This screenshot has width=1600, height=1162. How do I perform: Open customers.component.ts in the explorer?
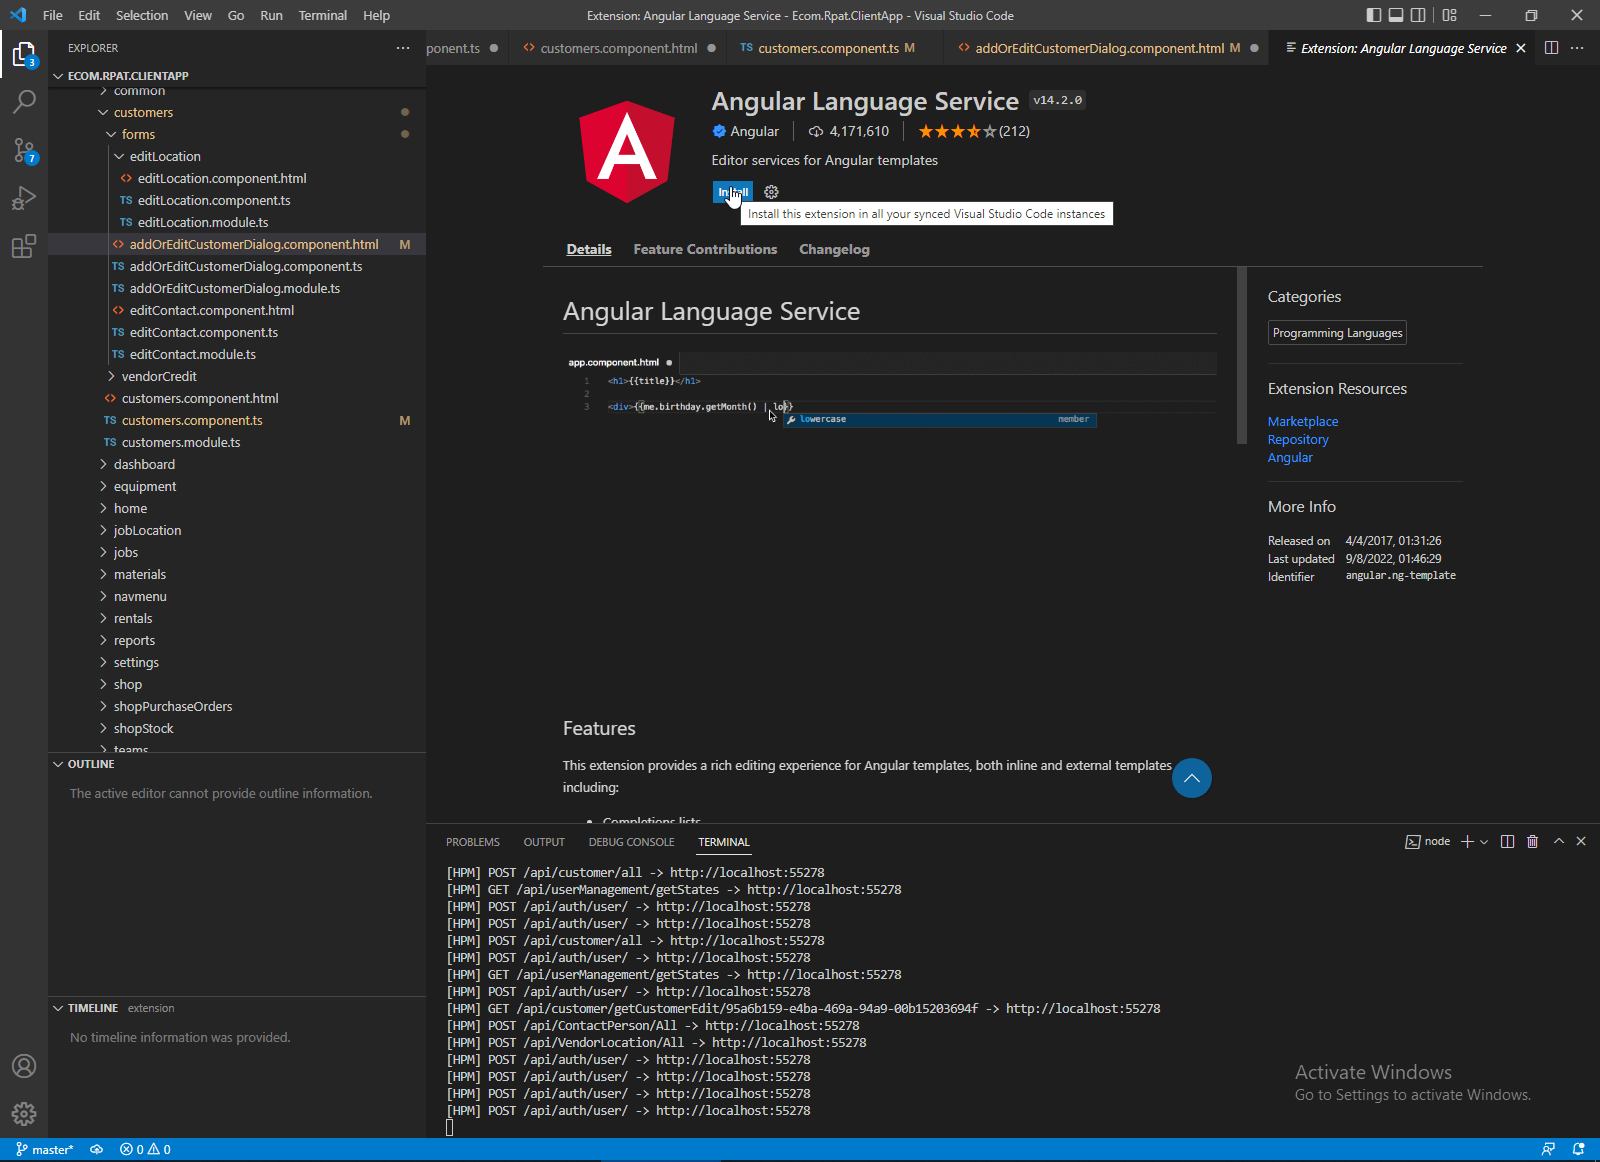tap(192, 421)
